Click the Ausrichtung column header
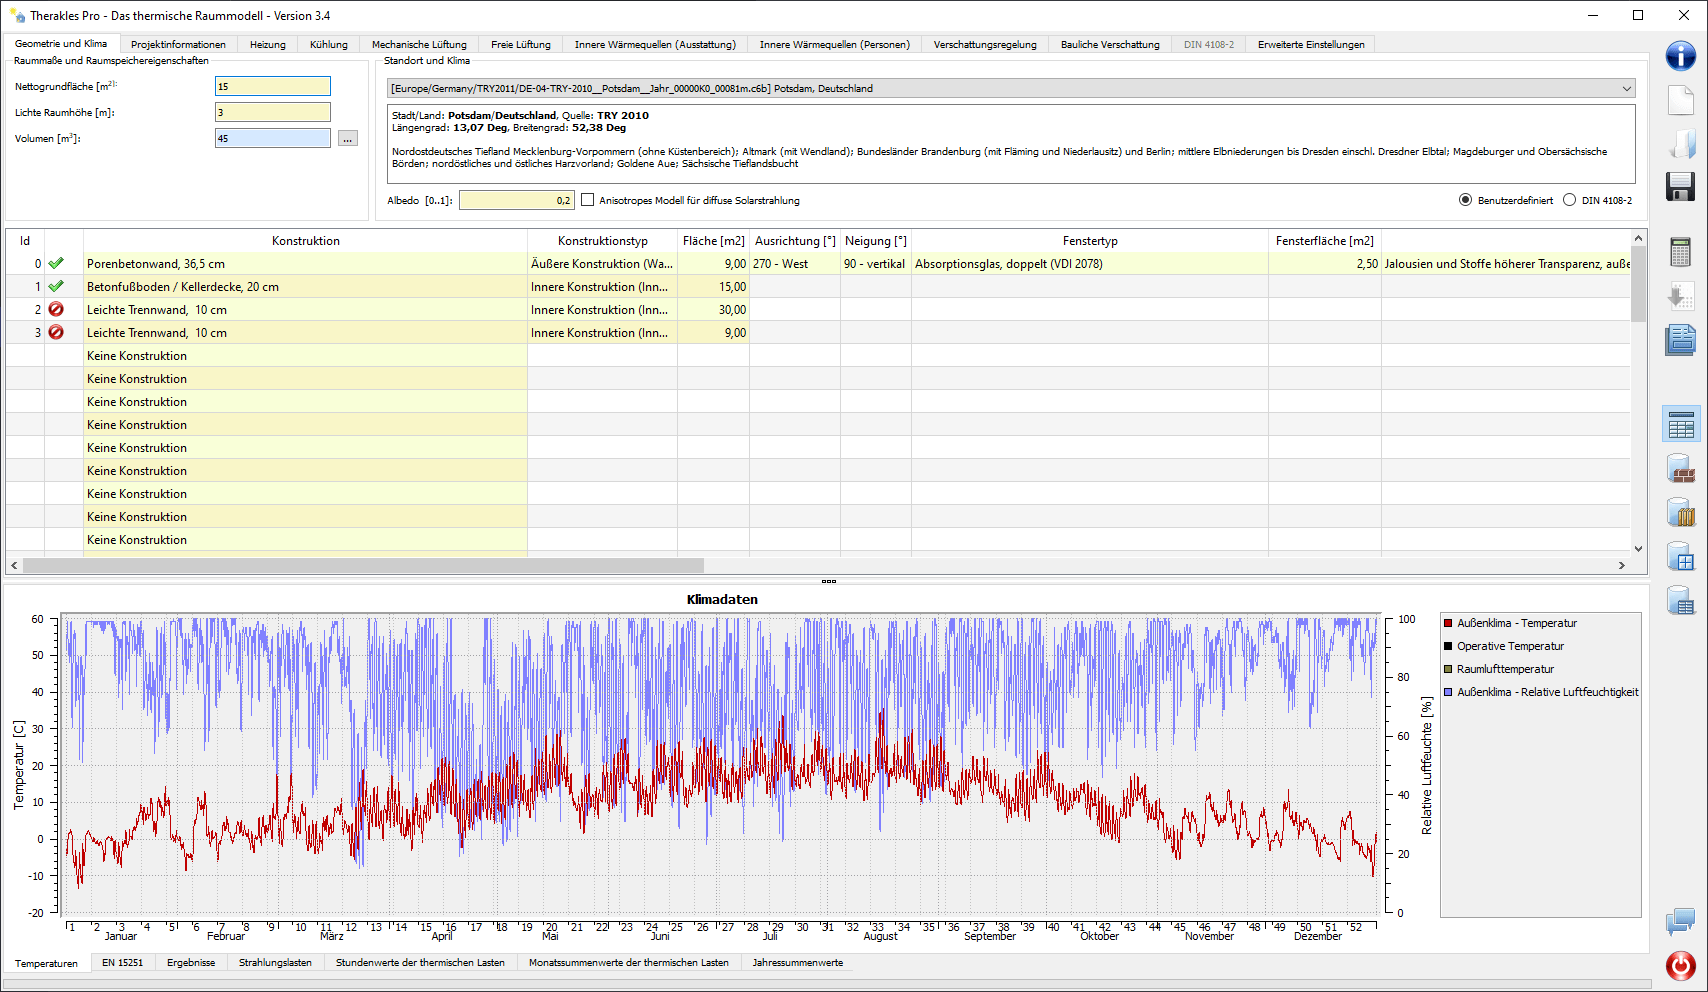This screenshot has height=992, width=1708. (x=795, y=241)
